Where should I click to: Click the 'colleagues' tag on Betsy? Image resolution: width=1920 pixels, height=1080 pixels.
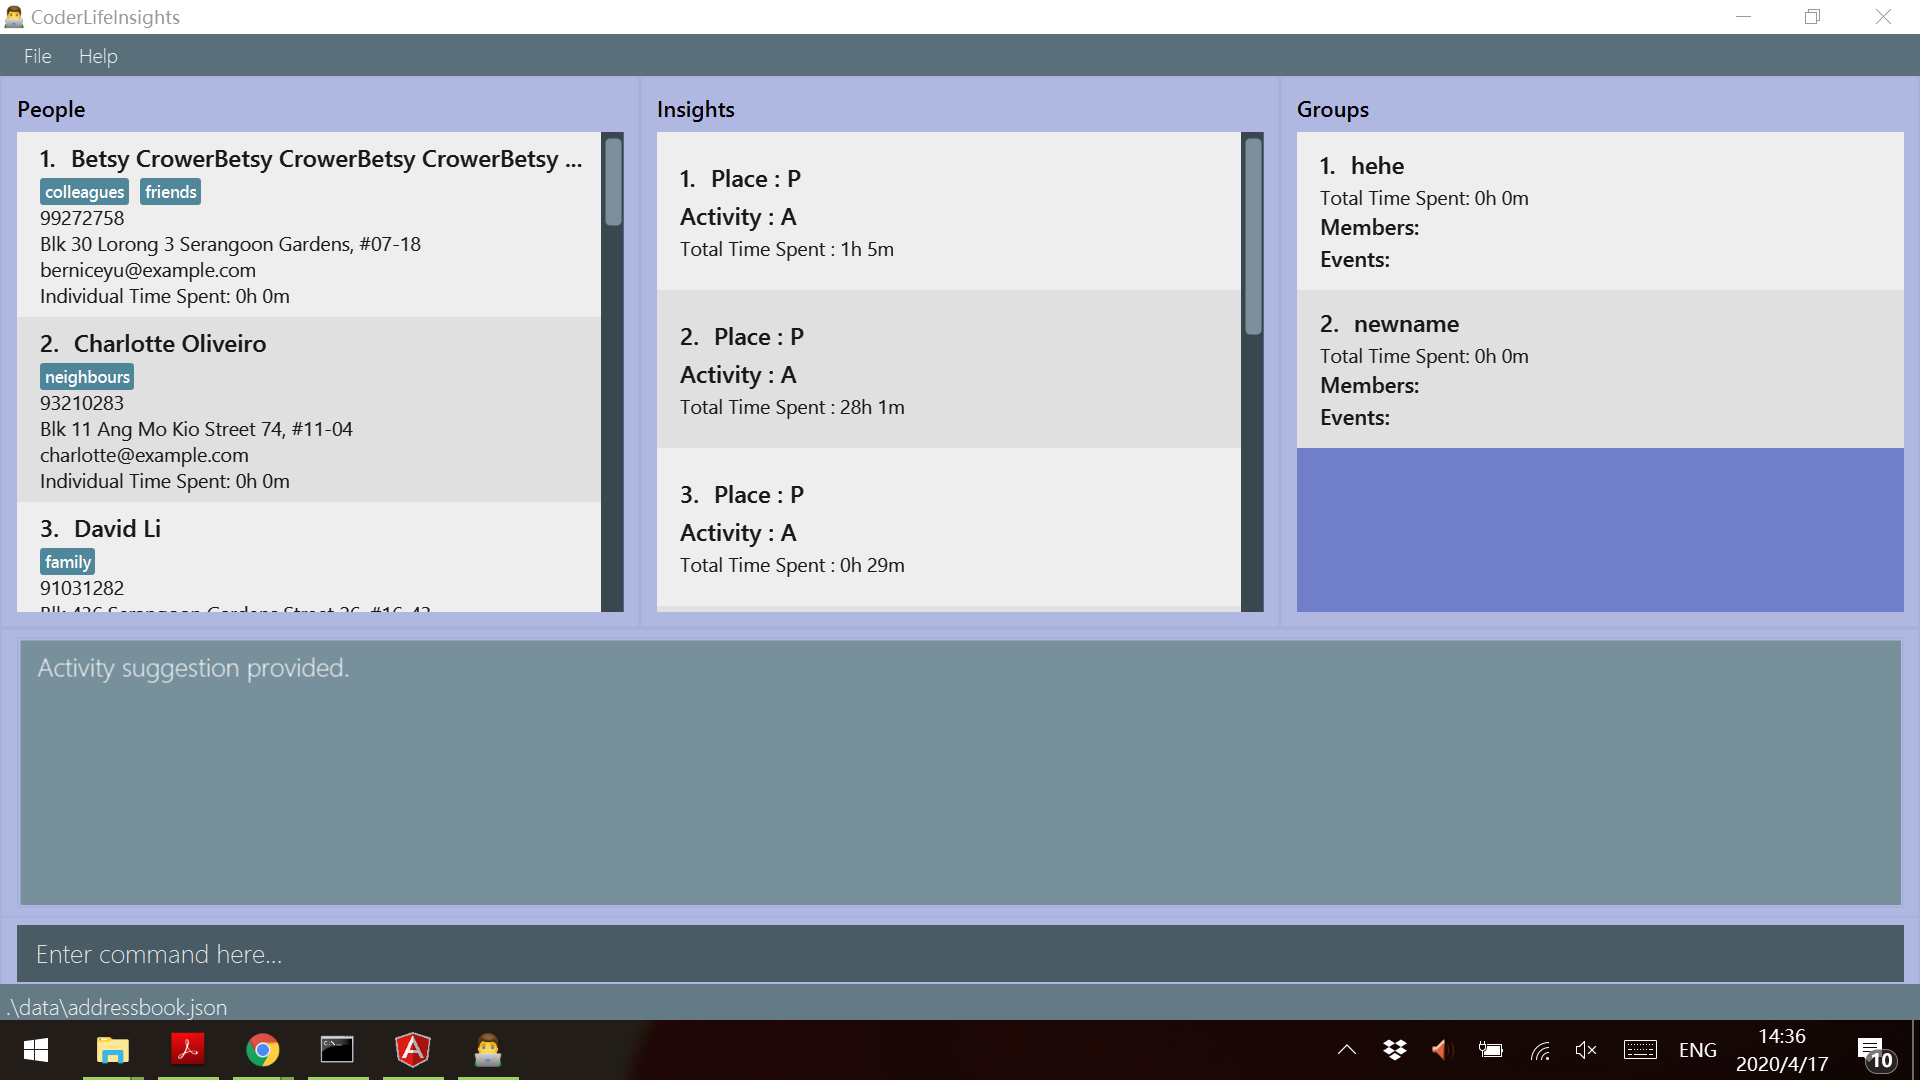pos(84,192)
